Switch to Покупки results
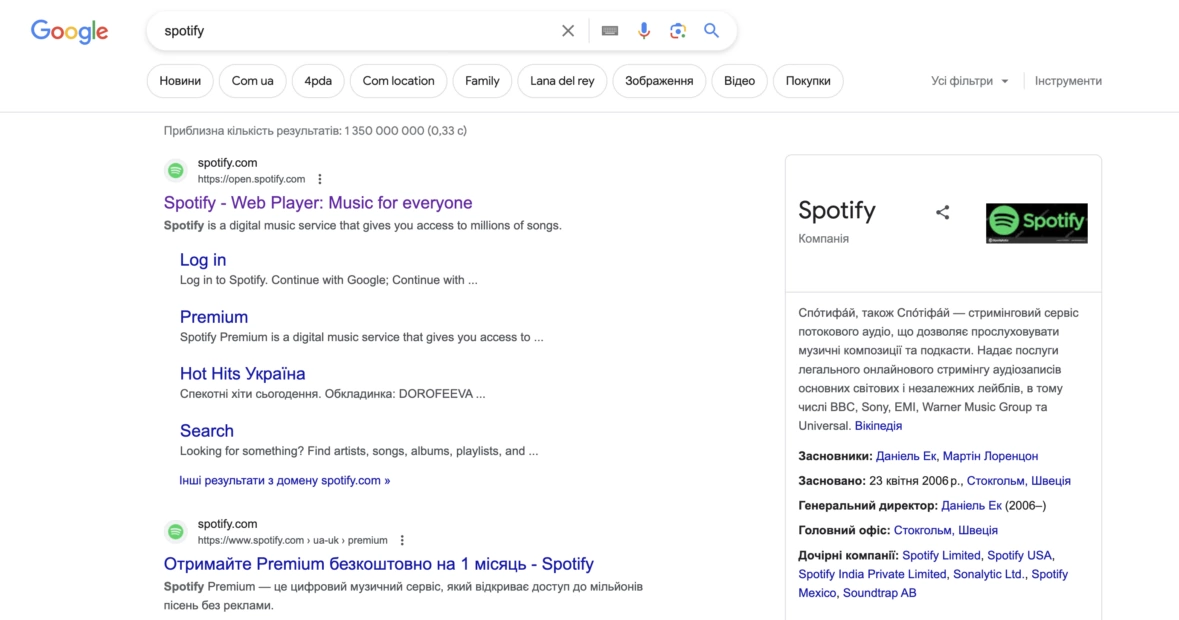1179x620 pixels. [808, 81]
